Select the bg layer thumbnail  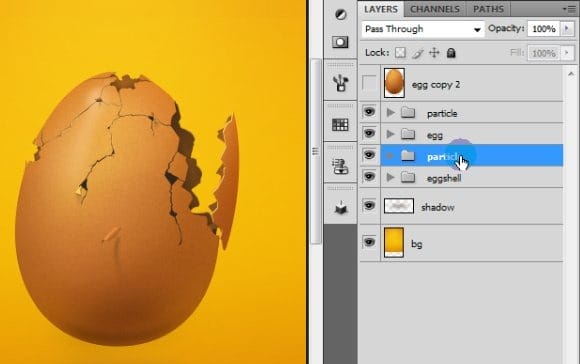(394, 242)
